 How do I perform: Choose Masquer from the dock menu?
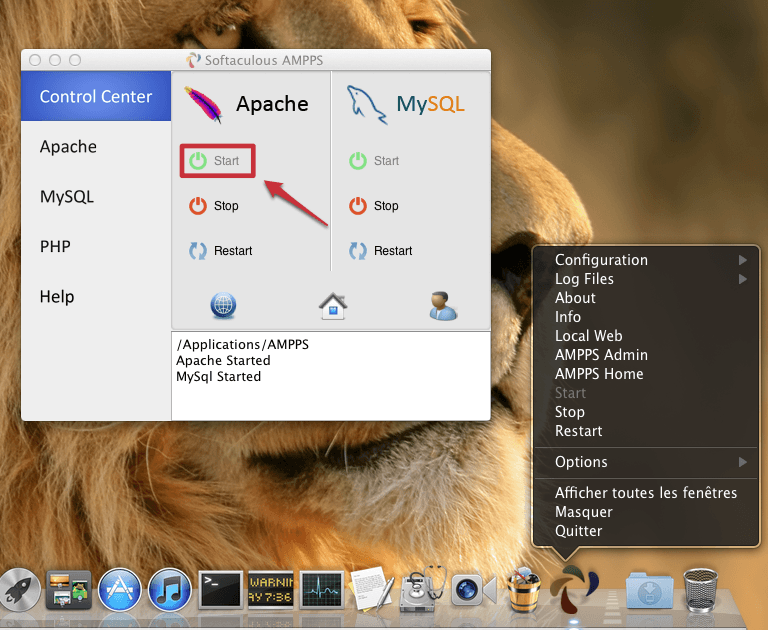pos(646,512)
